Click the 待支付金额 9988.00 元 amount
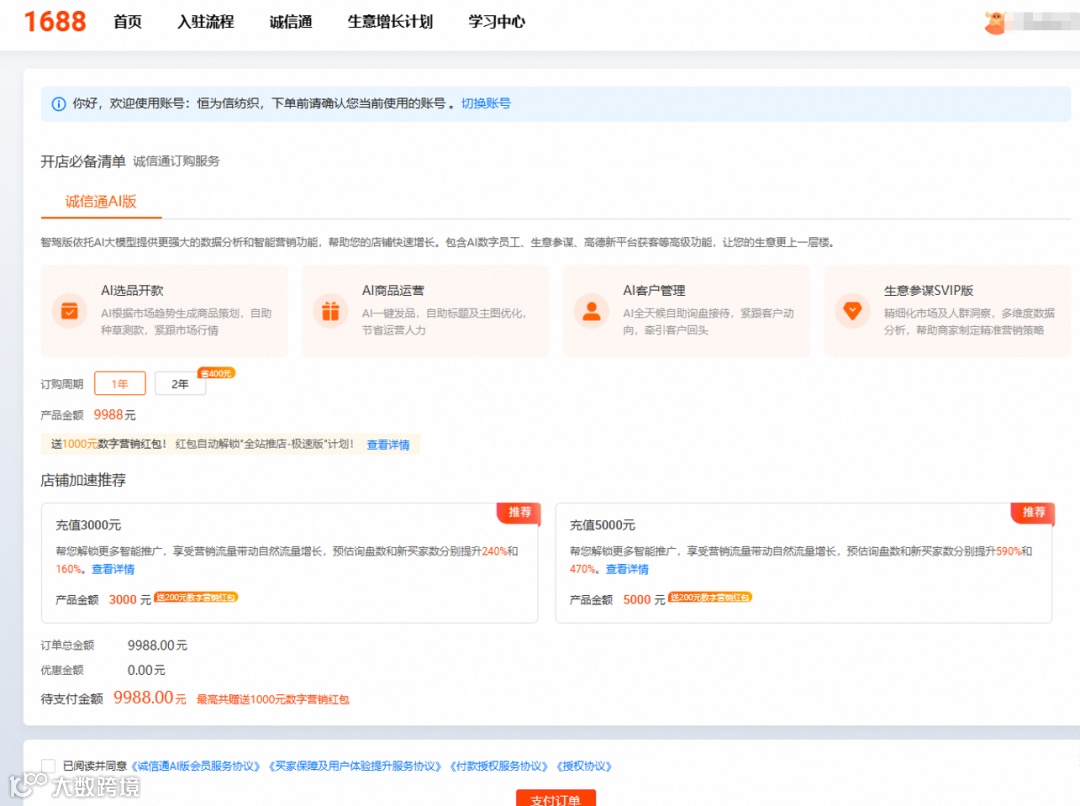 click(x=149, y=698)
